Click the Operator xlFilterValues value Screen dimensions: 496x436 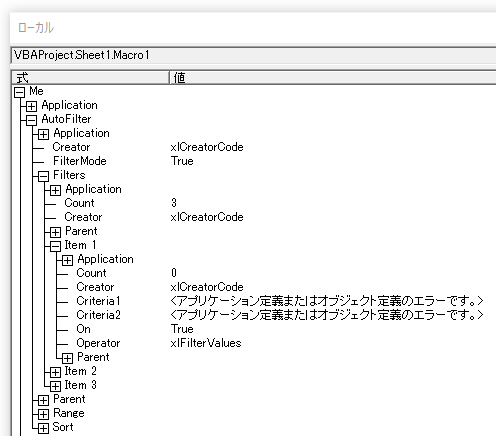tap(206, 343)
